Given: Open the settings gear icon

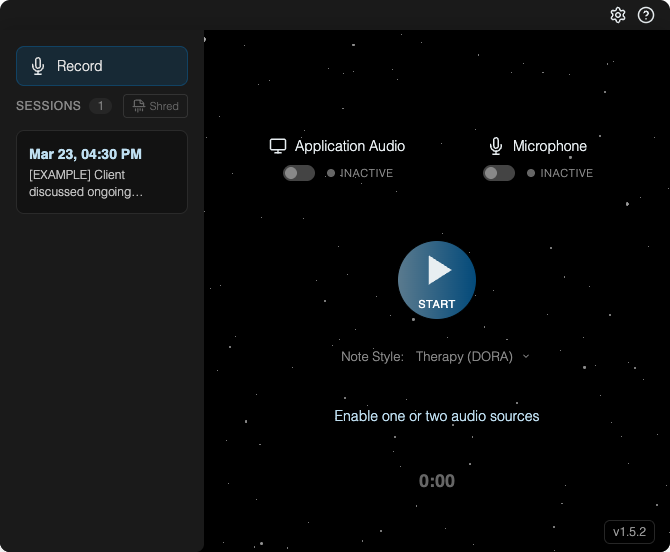Looking at the screenshot, I should click(x=618, y=15).
